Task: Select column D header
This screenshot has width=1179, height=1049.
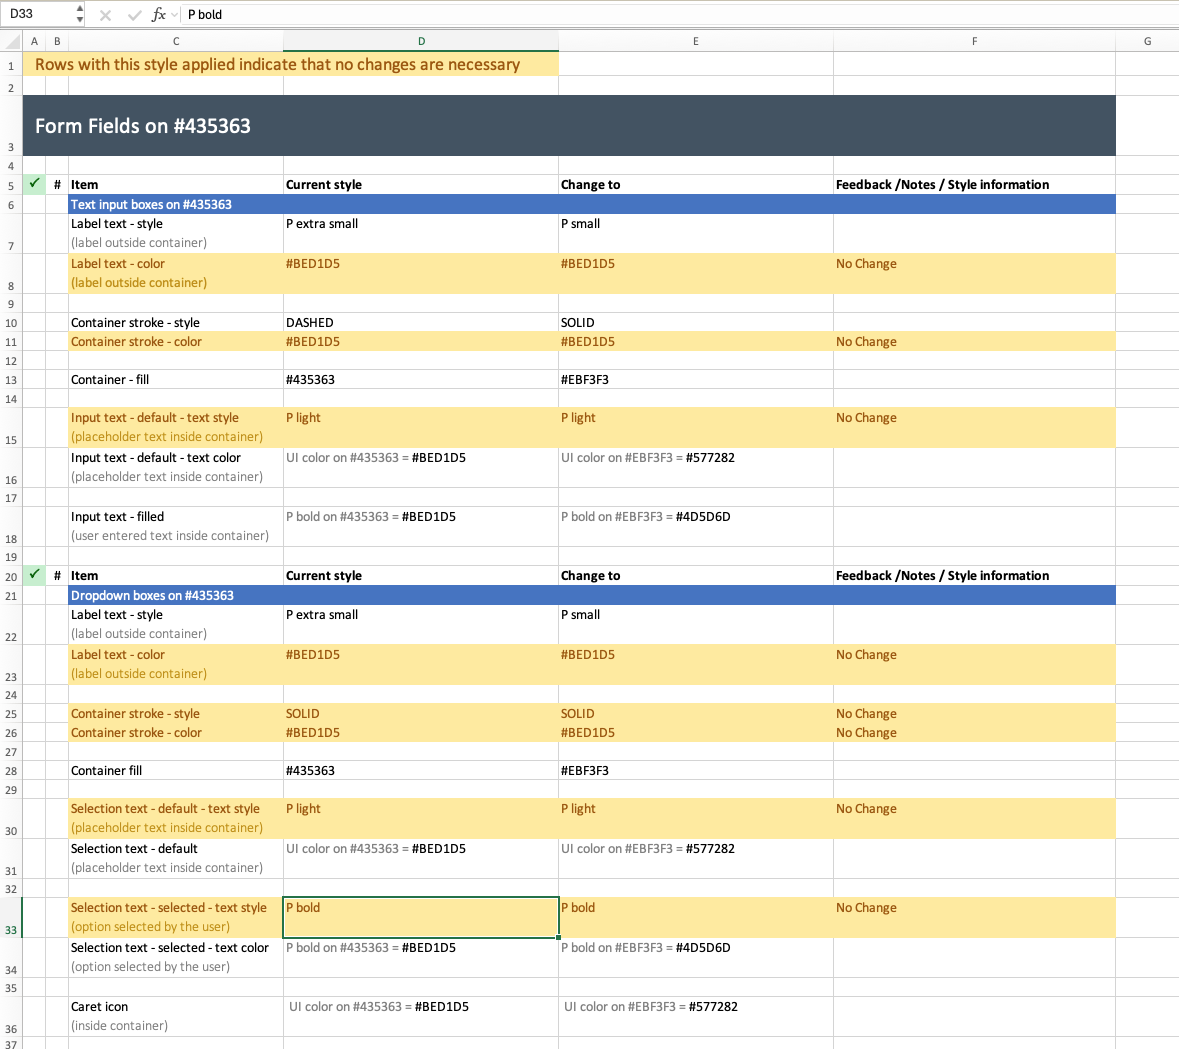Action: (421, 41)
